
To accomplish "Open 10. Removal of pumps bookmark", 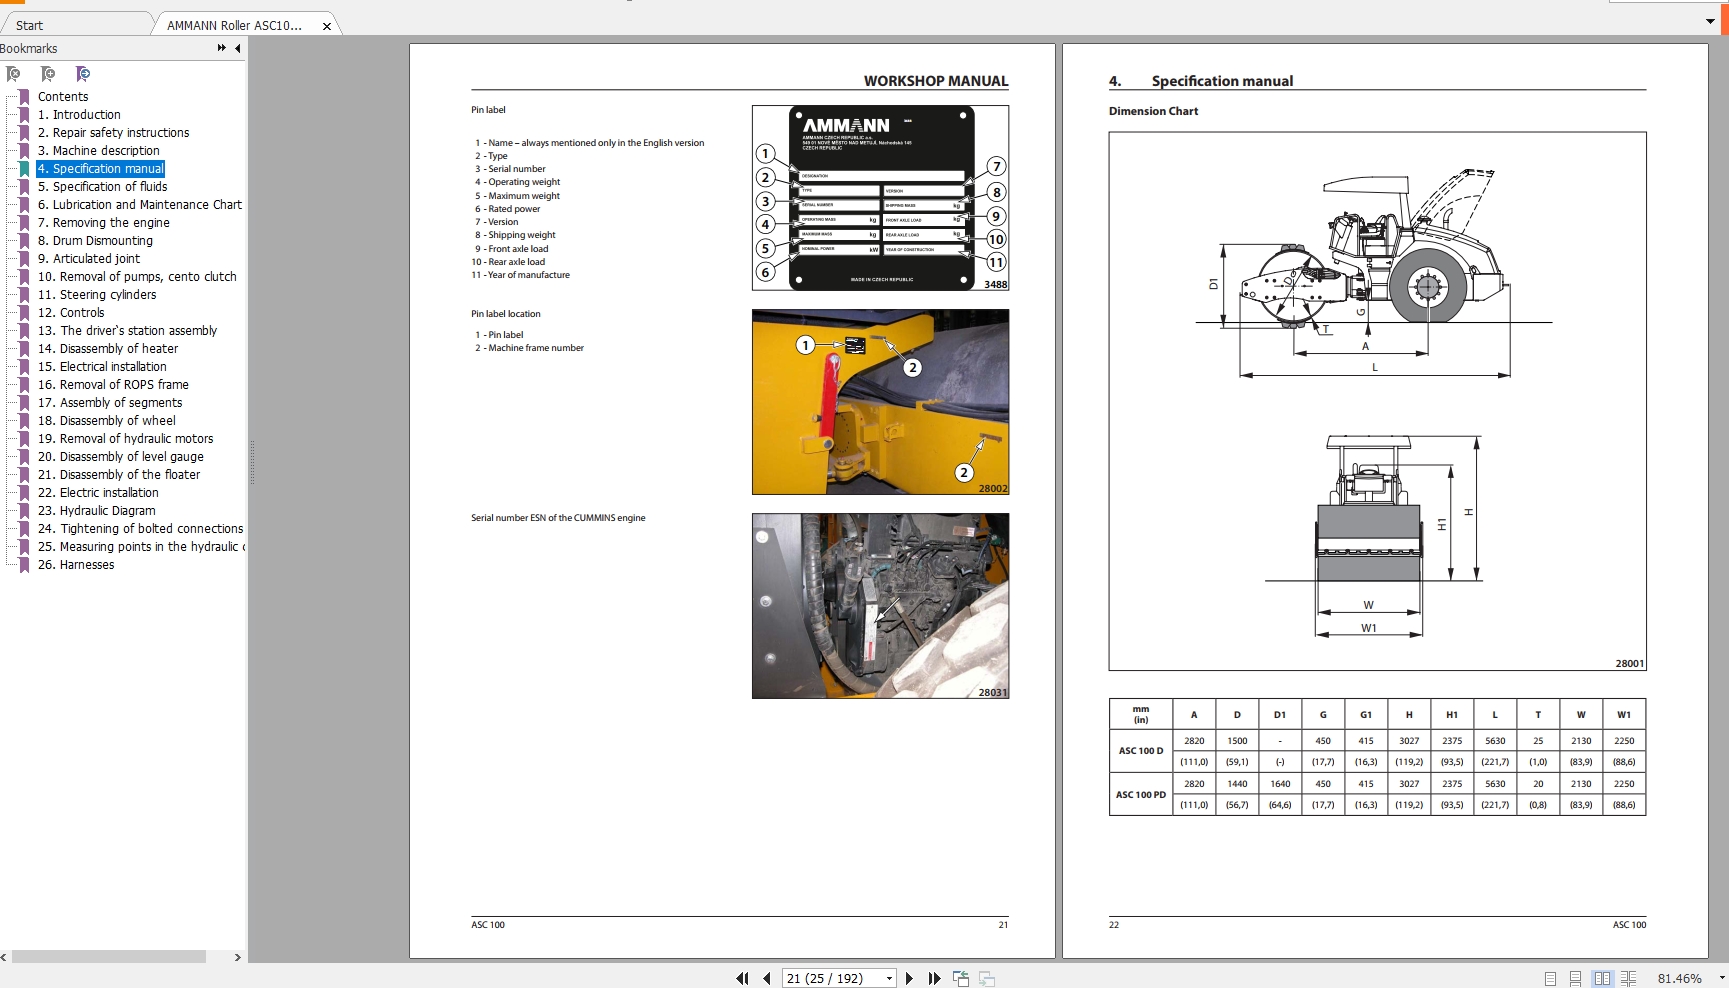I will pos(137,277).
